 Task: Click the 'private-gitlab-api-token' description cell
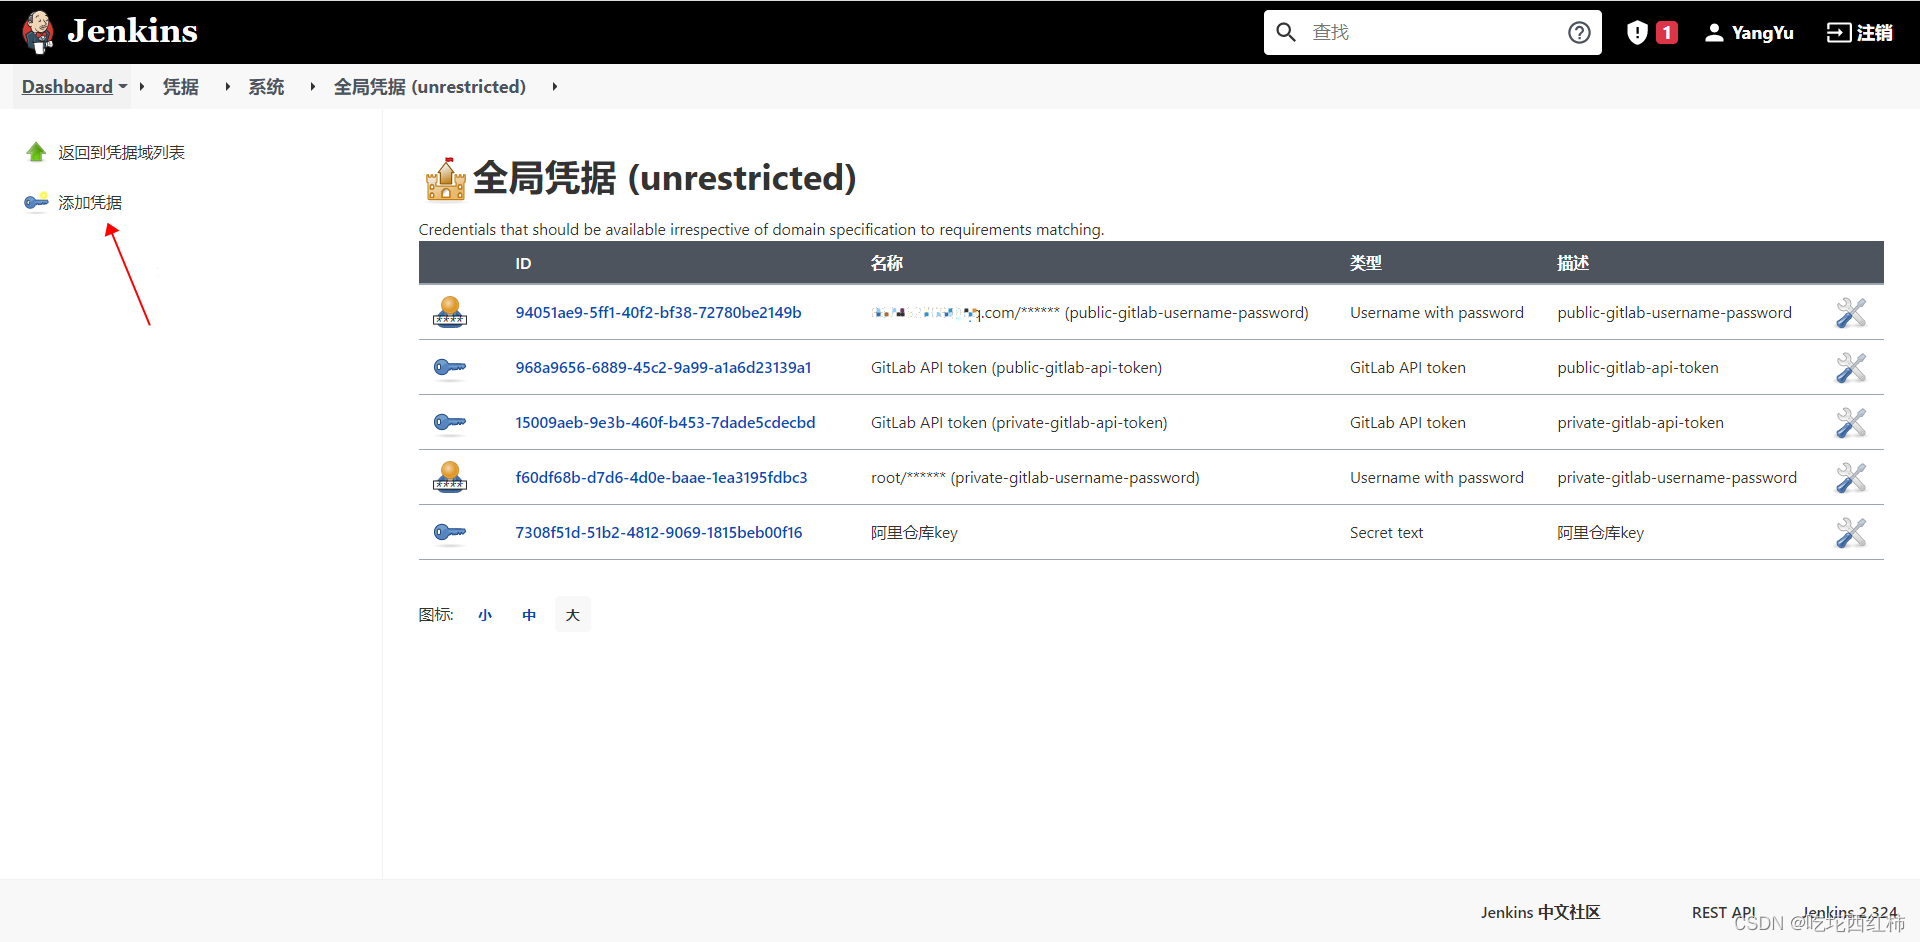pyautogui.click(x=1640, y=422)
